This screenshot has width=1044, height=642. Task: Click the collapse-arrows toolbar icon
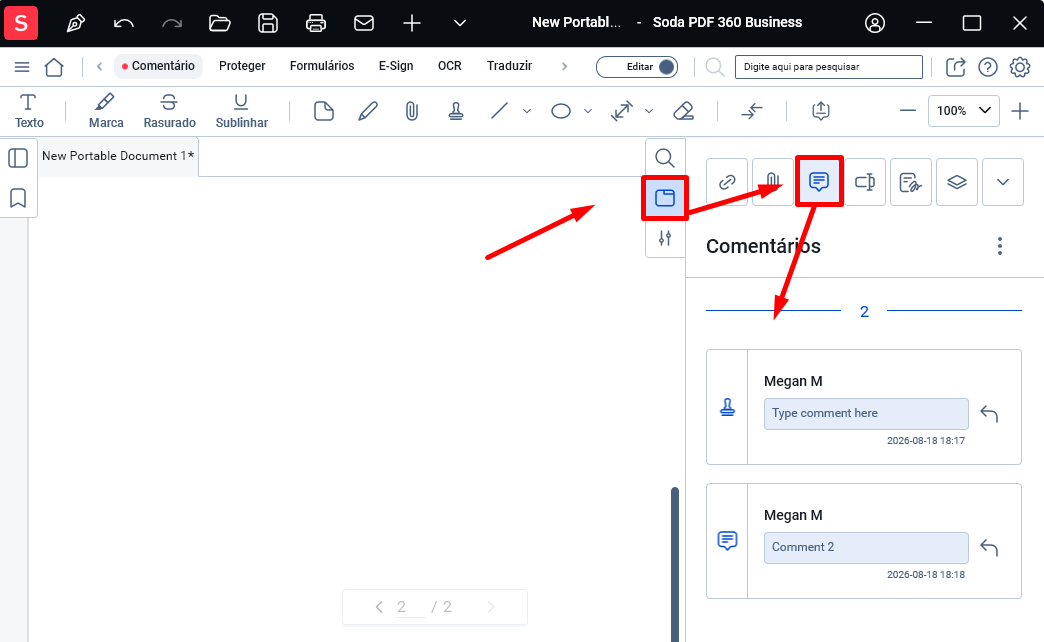pyautogui.click(x=752, y=111)
